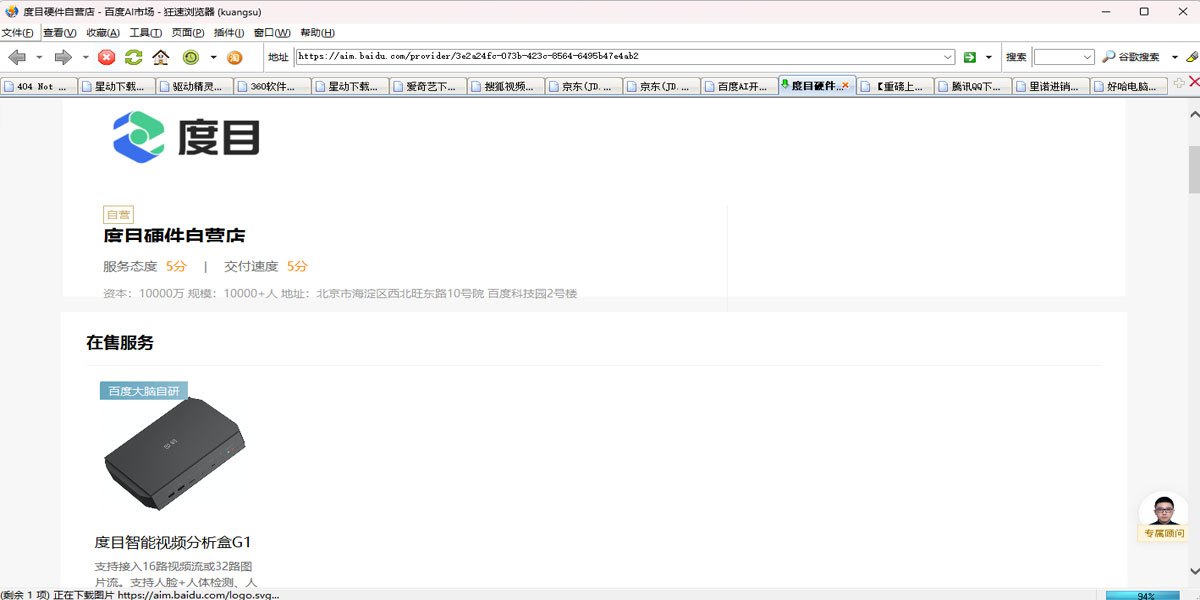
Task: Refresh the current page
Action: click(x=133, y=57)
